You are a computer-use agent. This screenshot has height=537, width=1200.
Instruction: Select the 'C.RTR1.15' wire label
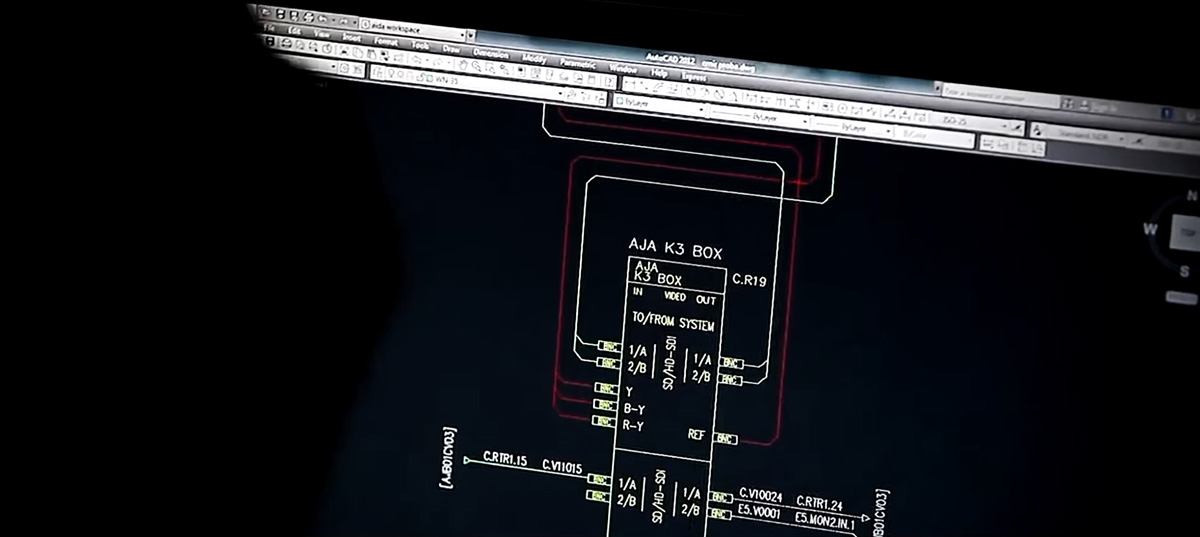(505, 458)
